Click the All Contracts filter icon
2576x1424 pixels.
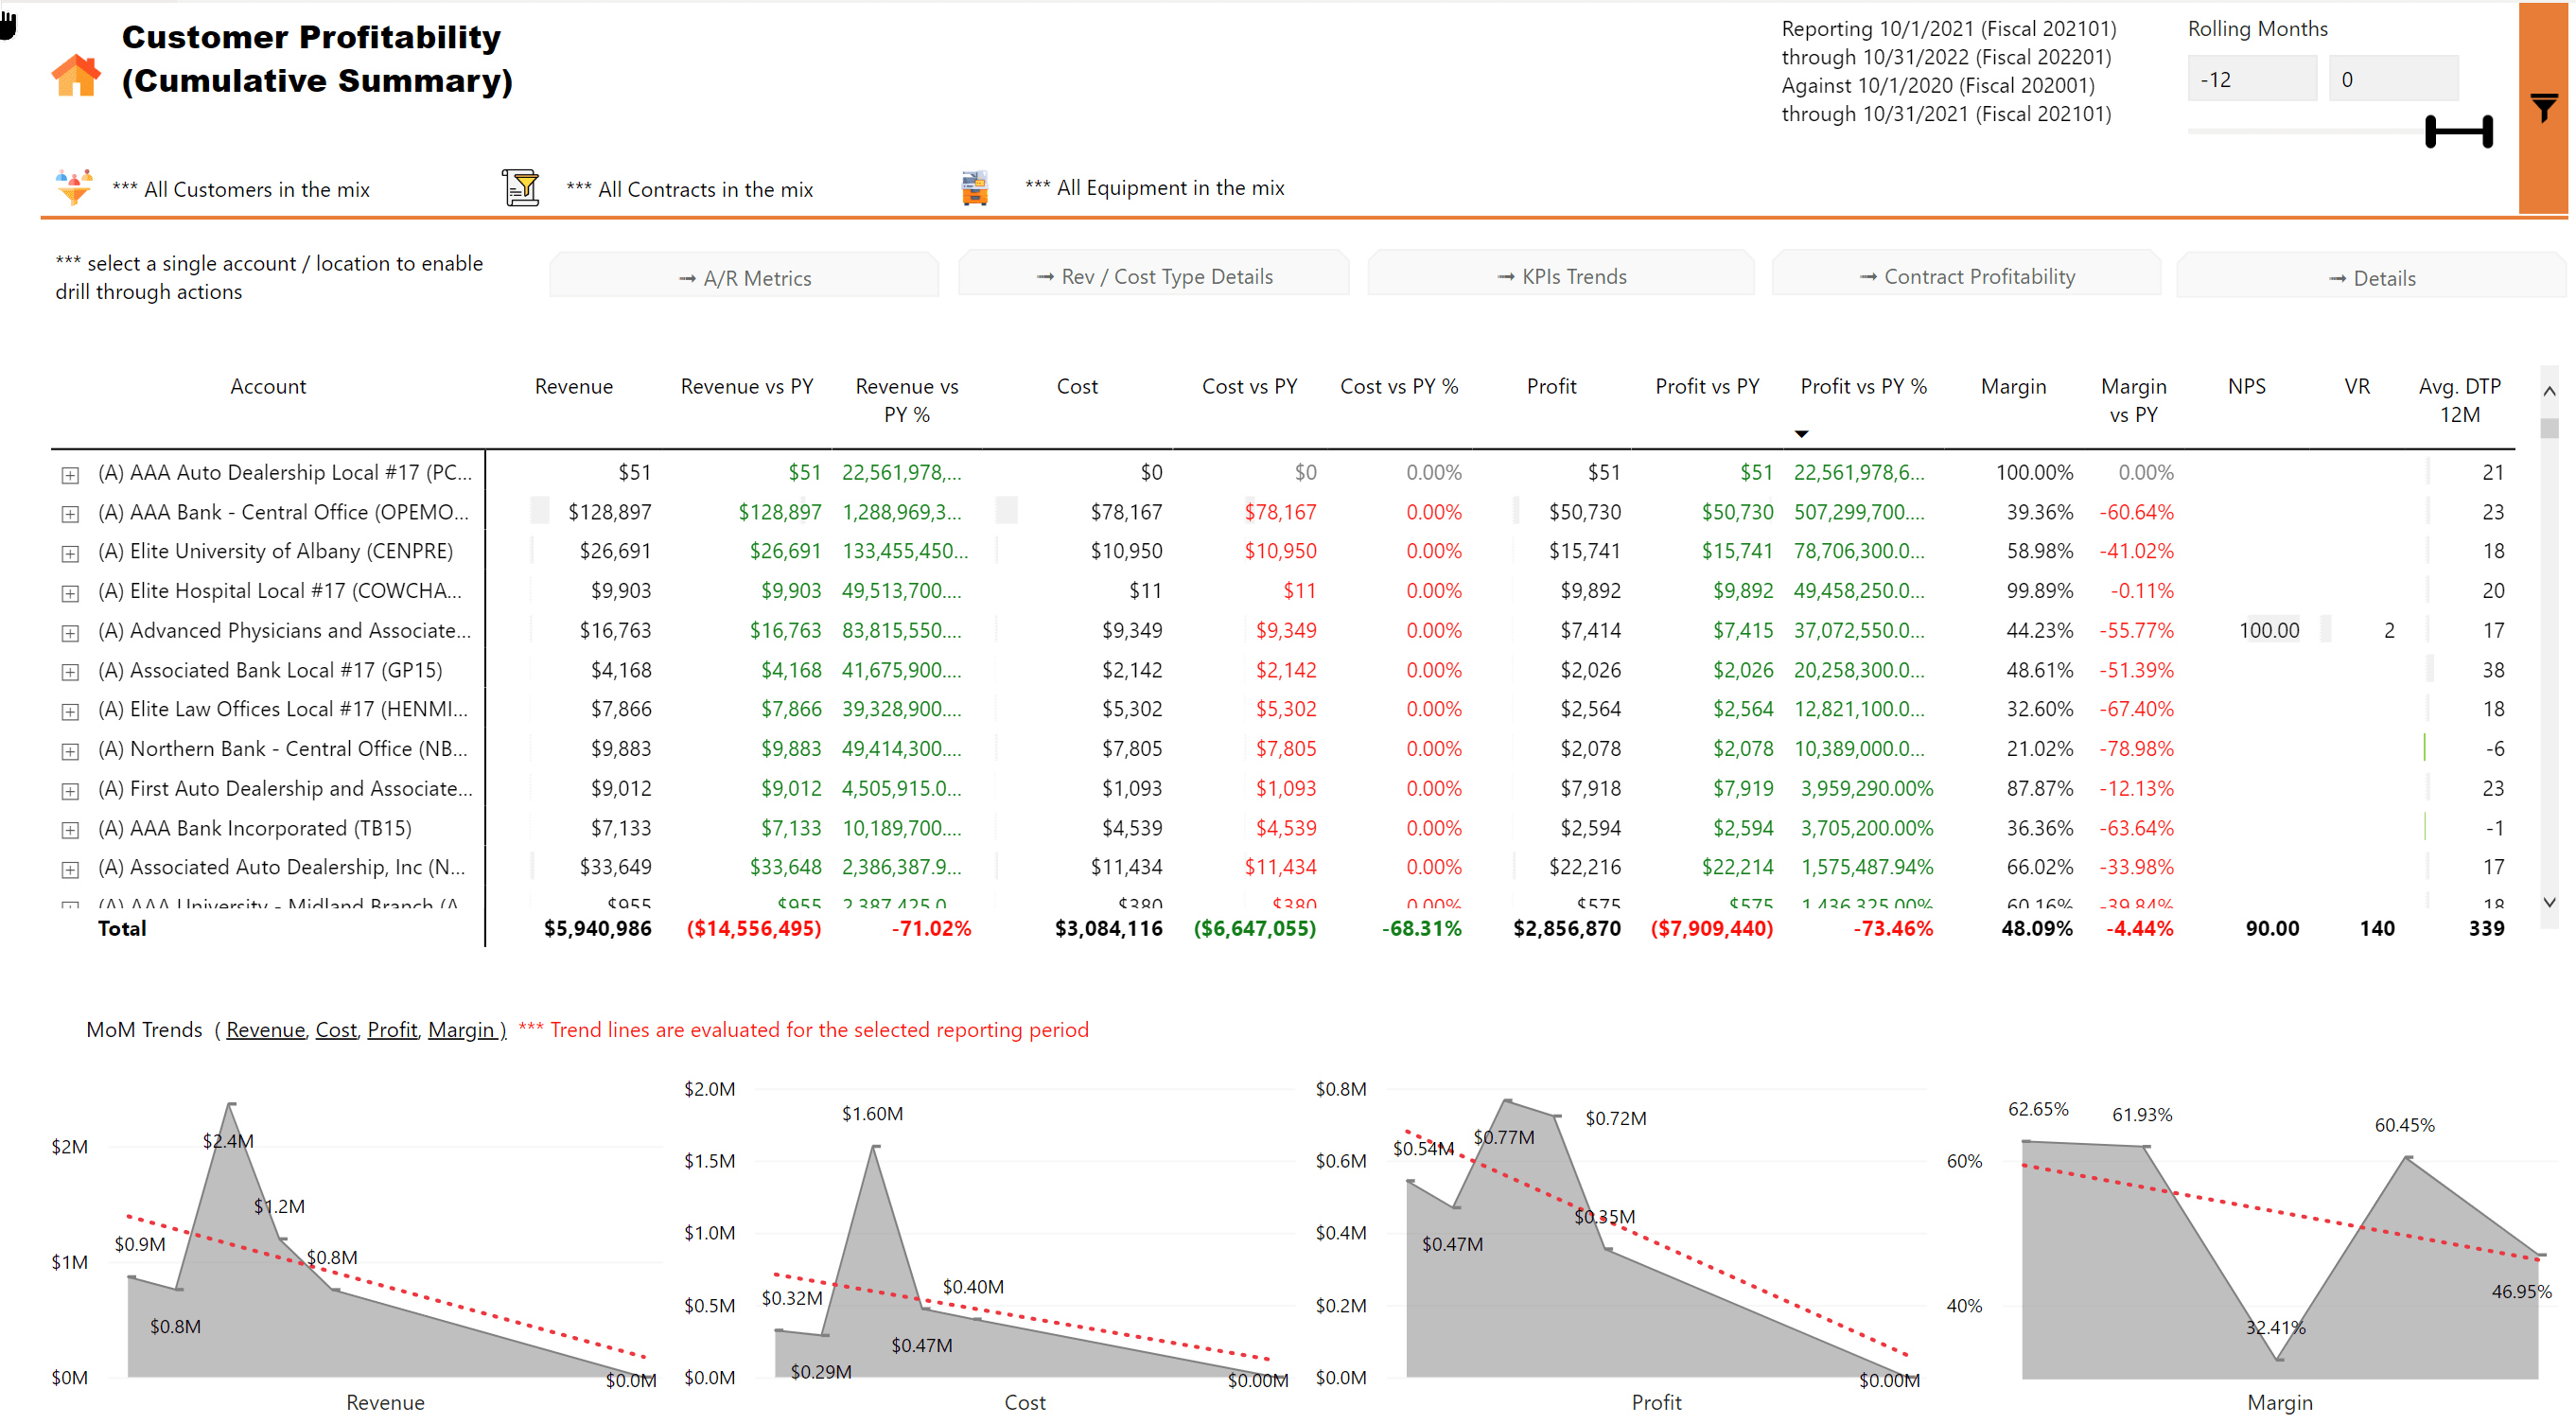pyautogui.click(x=521, y=186)
